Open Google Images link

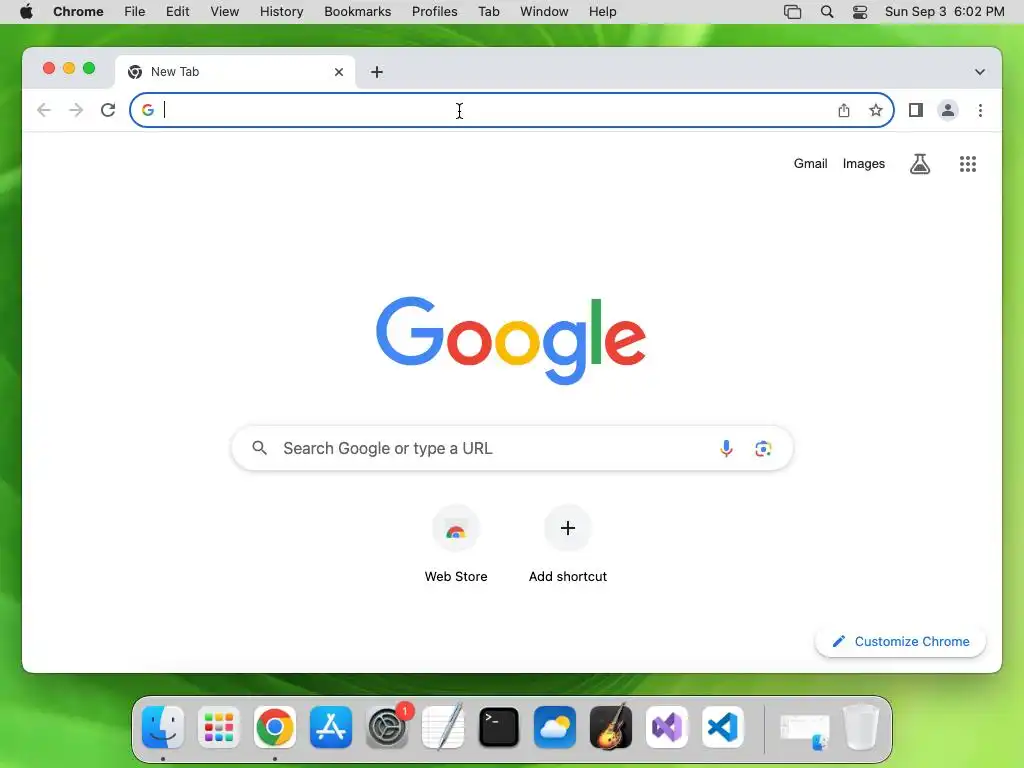coord(863,164)
